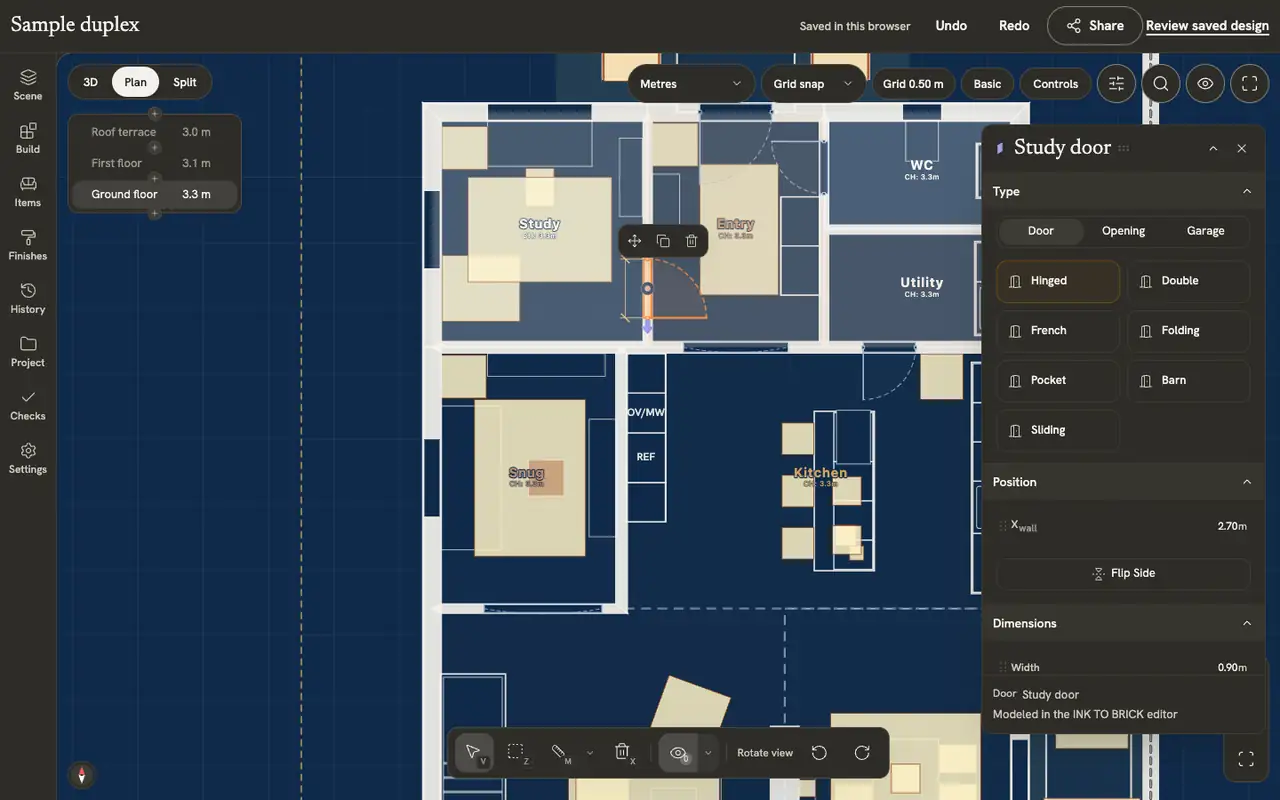
Task: Enter fullscreen with top toolbar icon
Action: pyautogui.click(x=1249, y=84)
